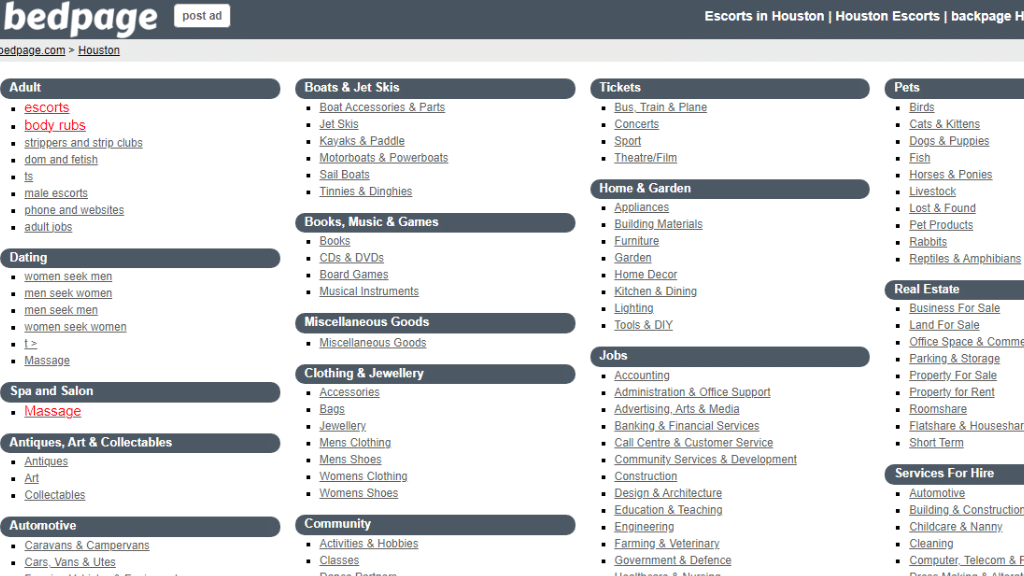Open the Birds link under Pets
This screenshot has height=576, width=1024.
[x=921, y=107]
